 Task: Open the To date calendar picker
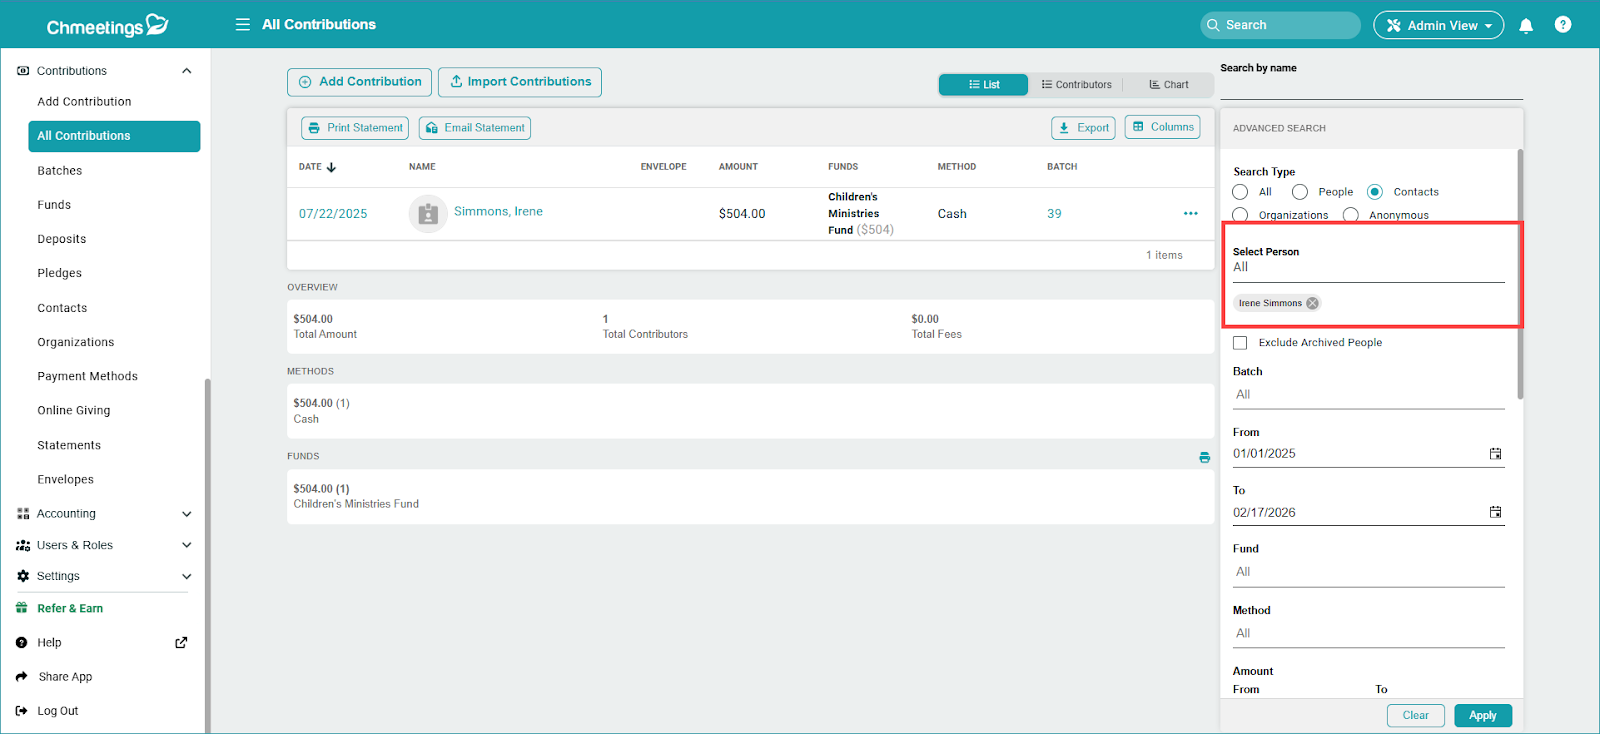[1495, 512]
